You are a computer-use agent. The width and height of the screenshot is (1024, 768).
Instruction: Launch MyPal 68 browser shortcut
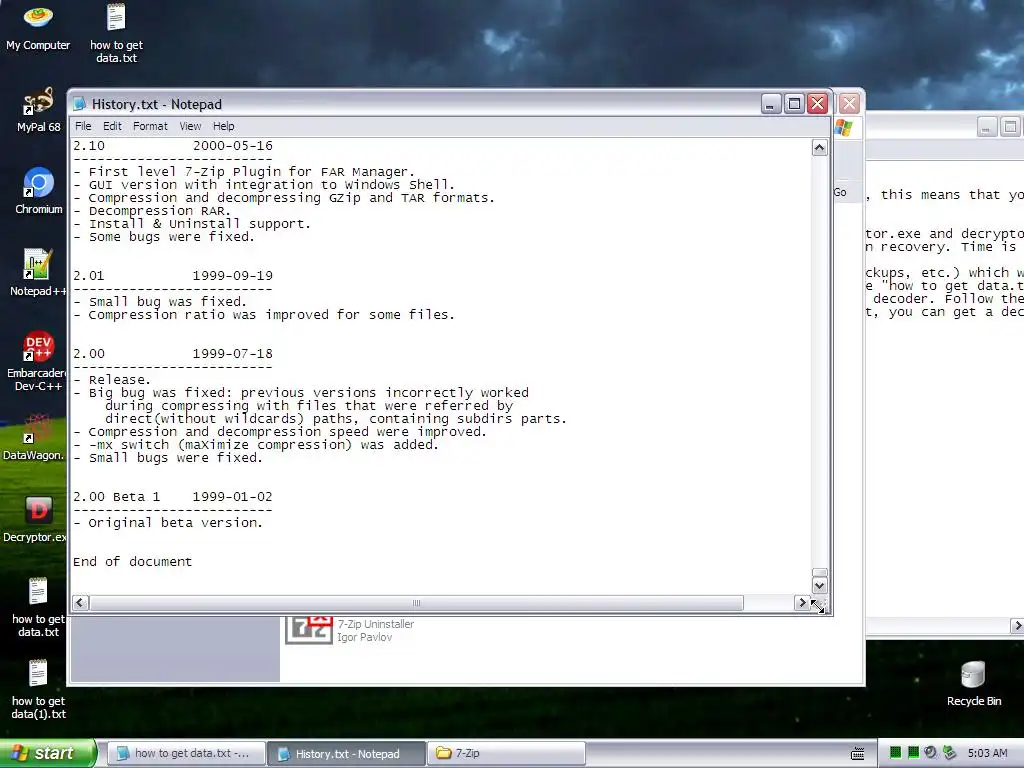(38, 110)
